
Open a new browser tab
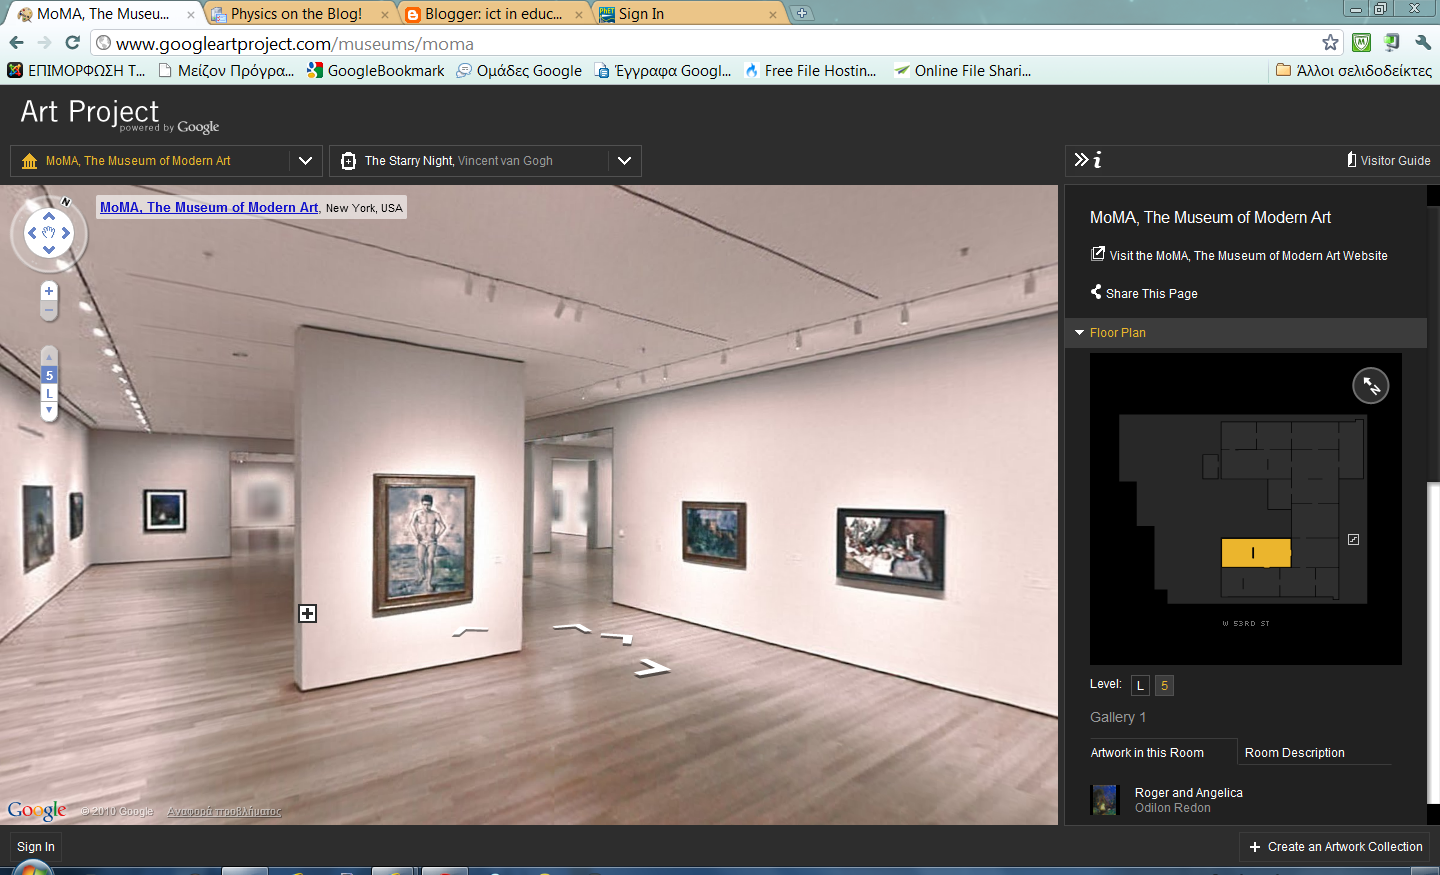click(802, 13)
